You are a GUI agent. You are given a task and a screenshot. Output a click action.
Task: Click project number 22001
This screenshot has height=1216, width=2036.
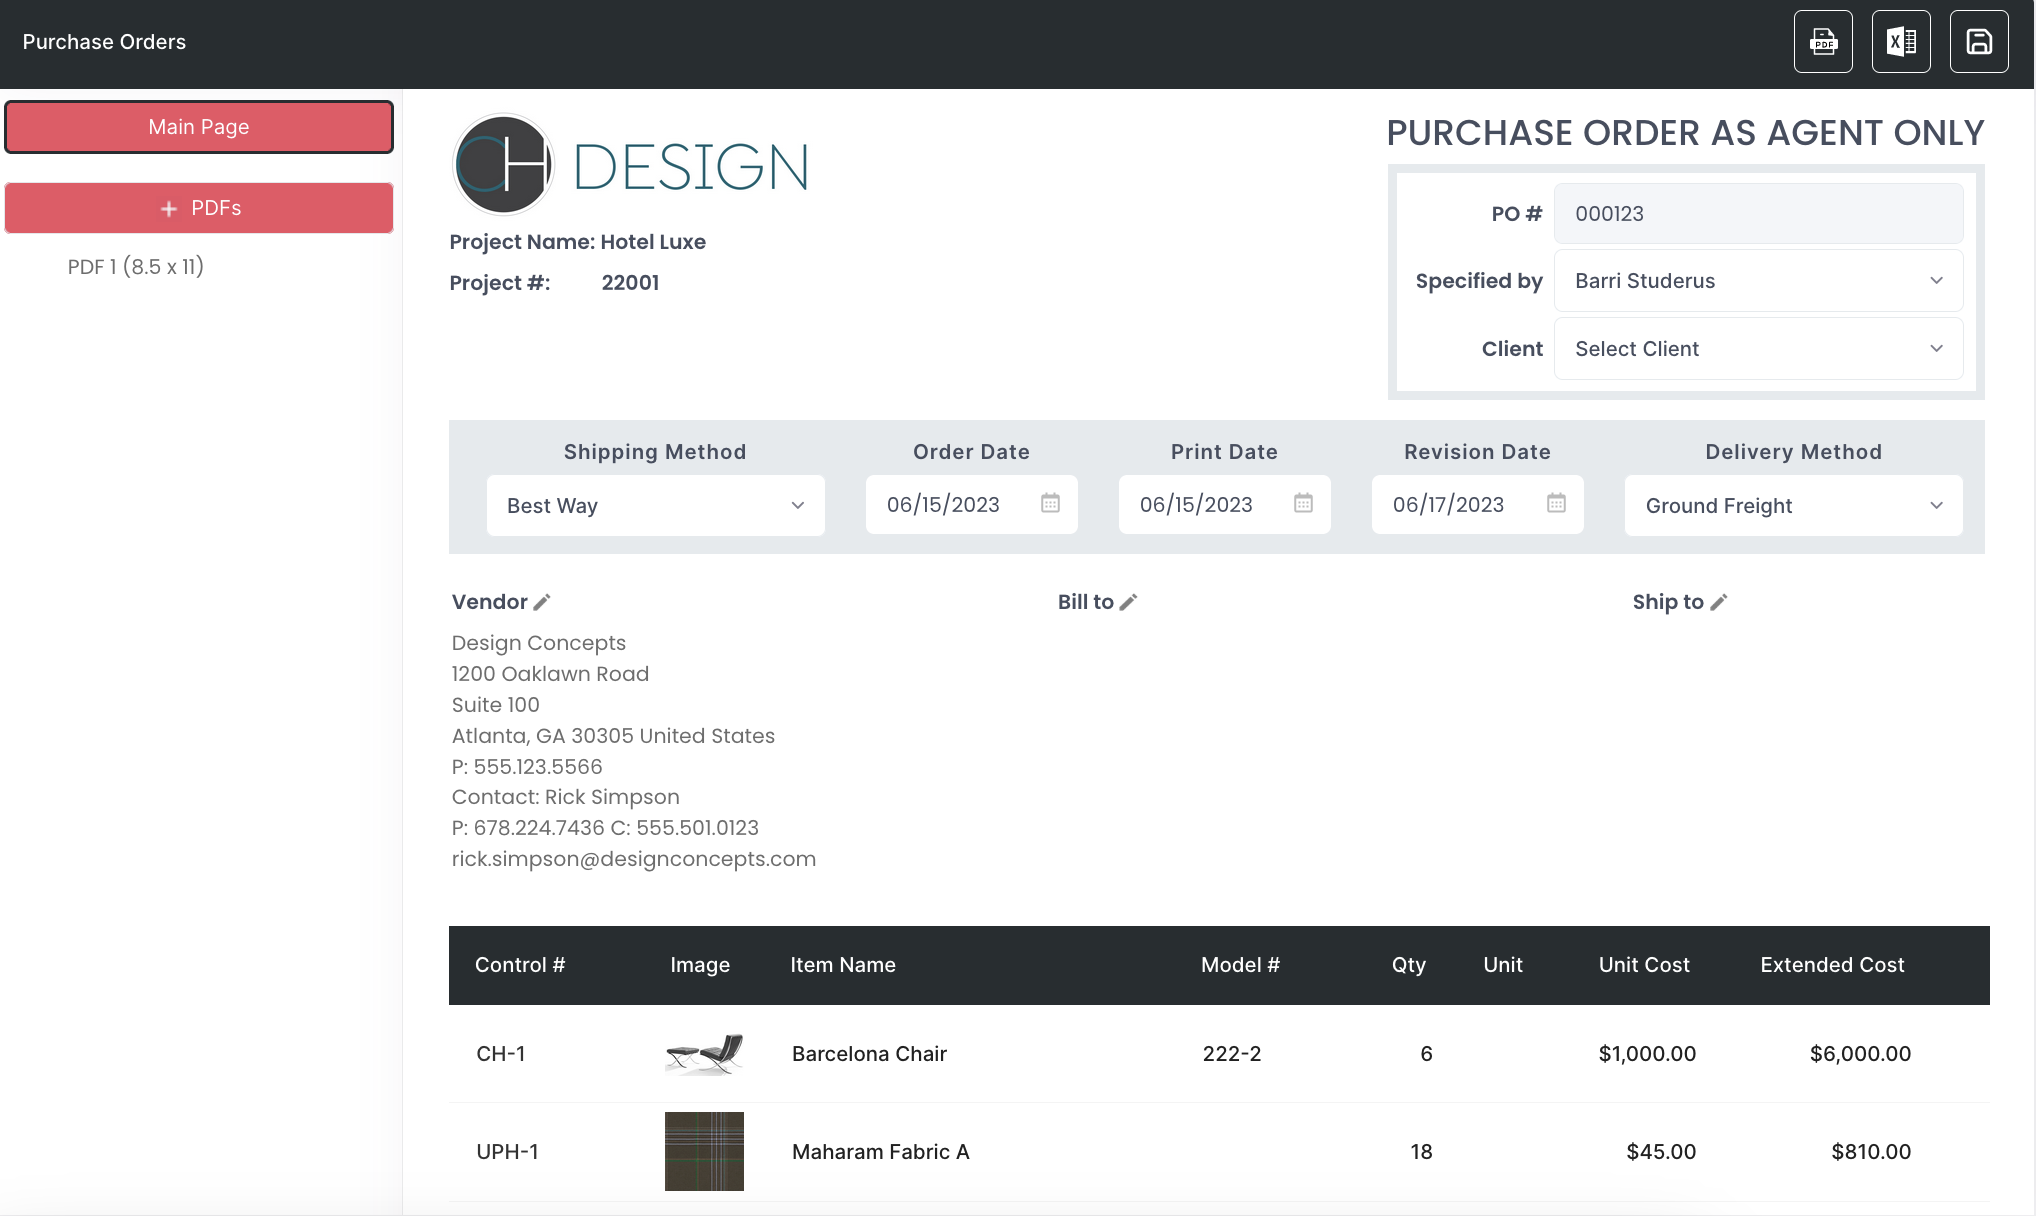(x=630, y=283)
